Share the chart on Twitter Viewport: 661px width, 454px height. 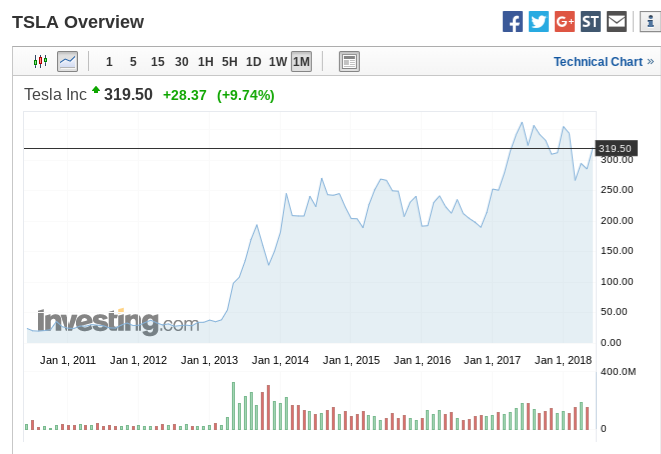pos(539,21)
